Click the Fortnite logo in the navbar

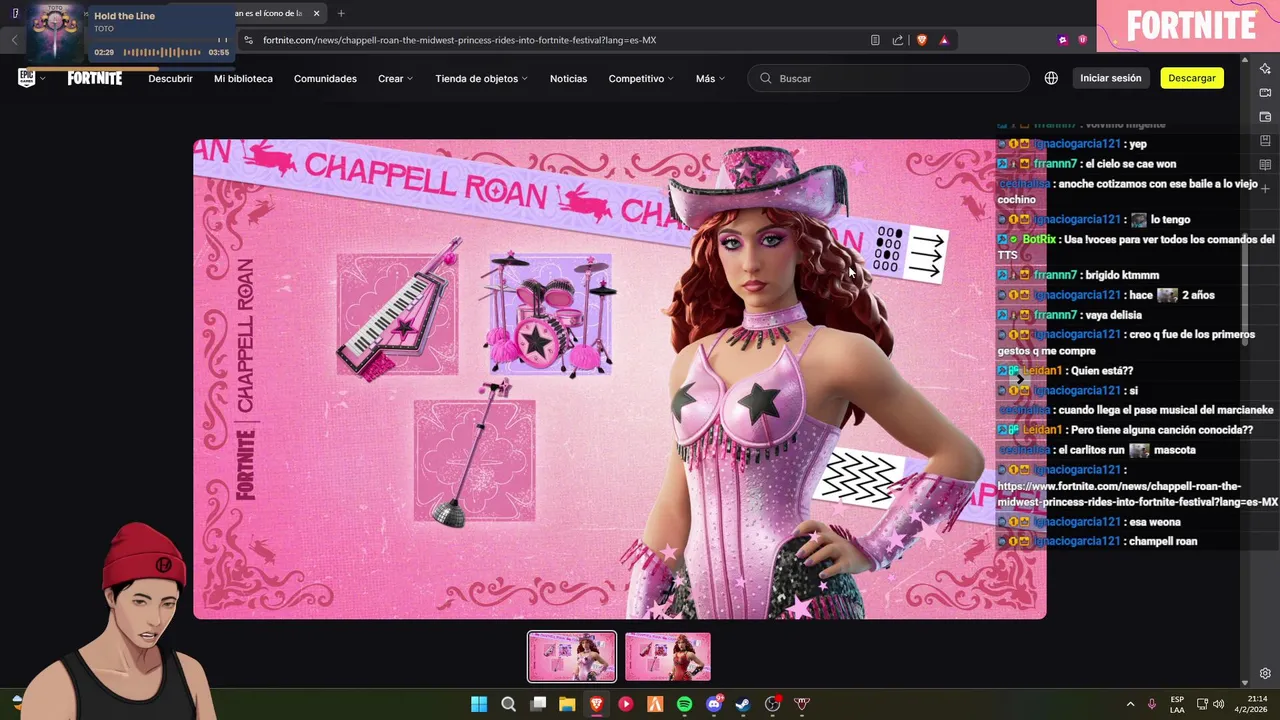click(95, 78)
